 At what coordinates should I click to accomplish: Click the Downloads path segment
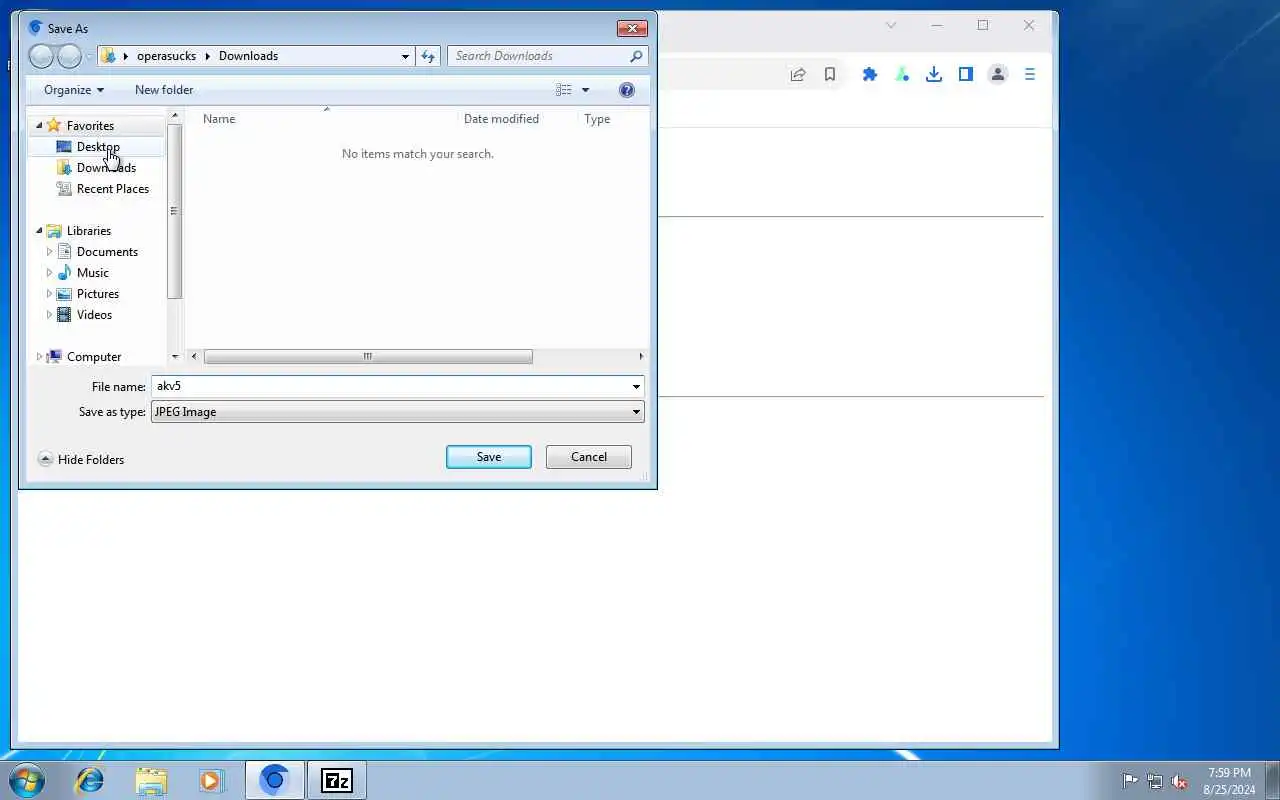tap(248, 56)
